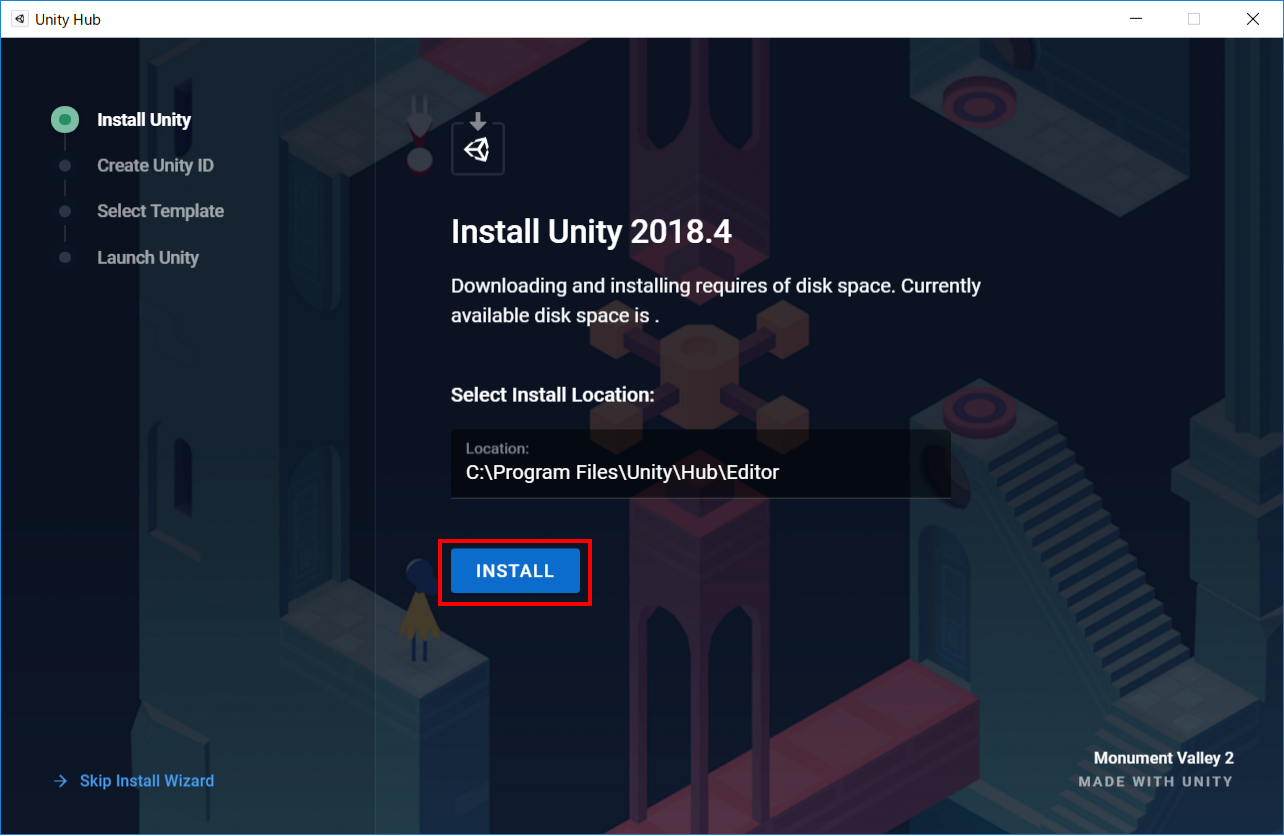Viewport: 1284px width, 836px height.
Task: Click the MADE WITH UNITY text
Action: tap(1156, 782)
